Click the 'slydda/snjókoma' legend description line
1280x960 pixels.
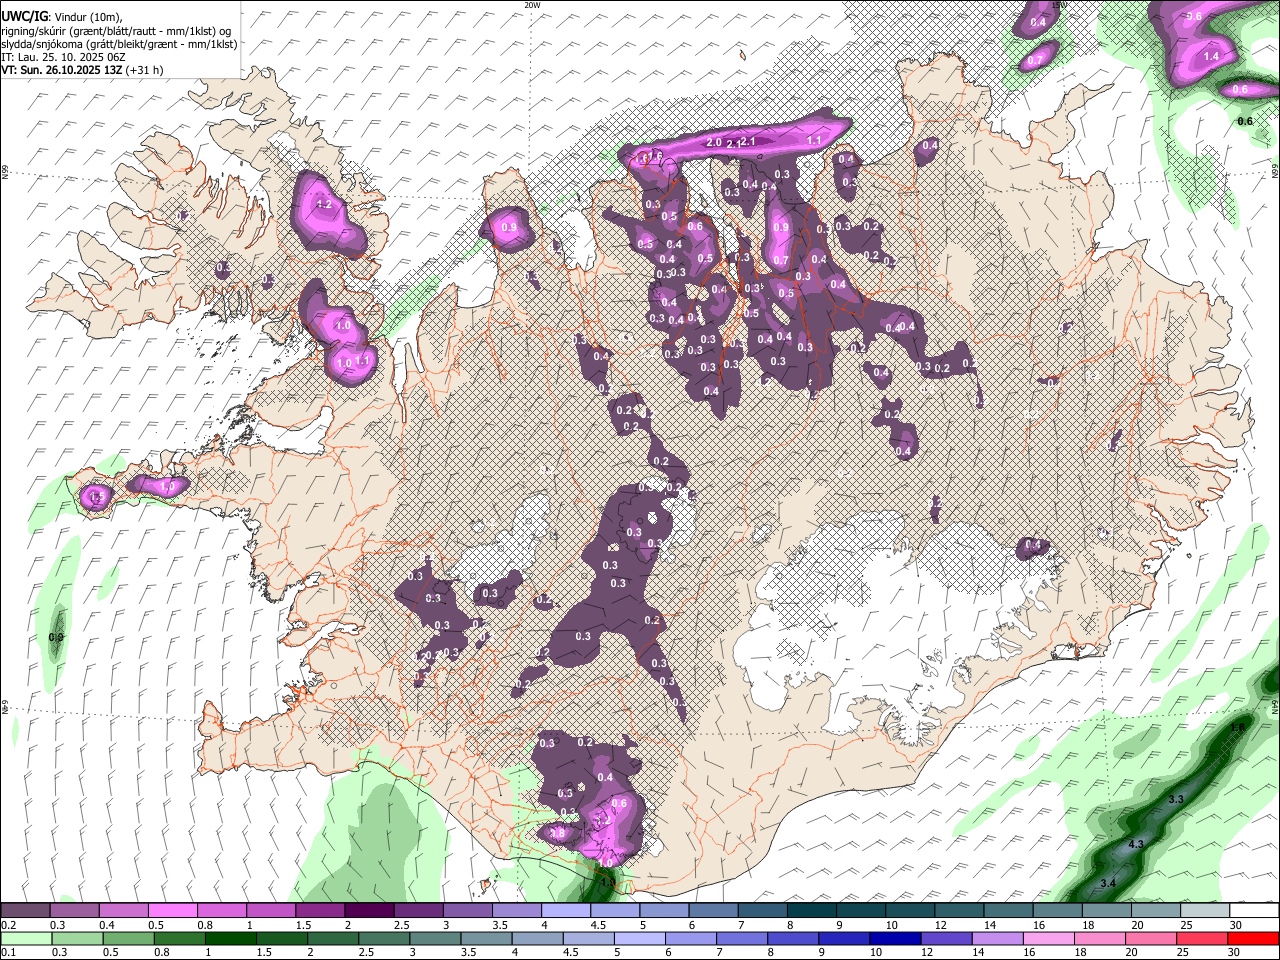(x=119, y=44)
